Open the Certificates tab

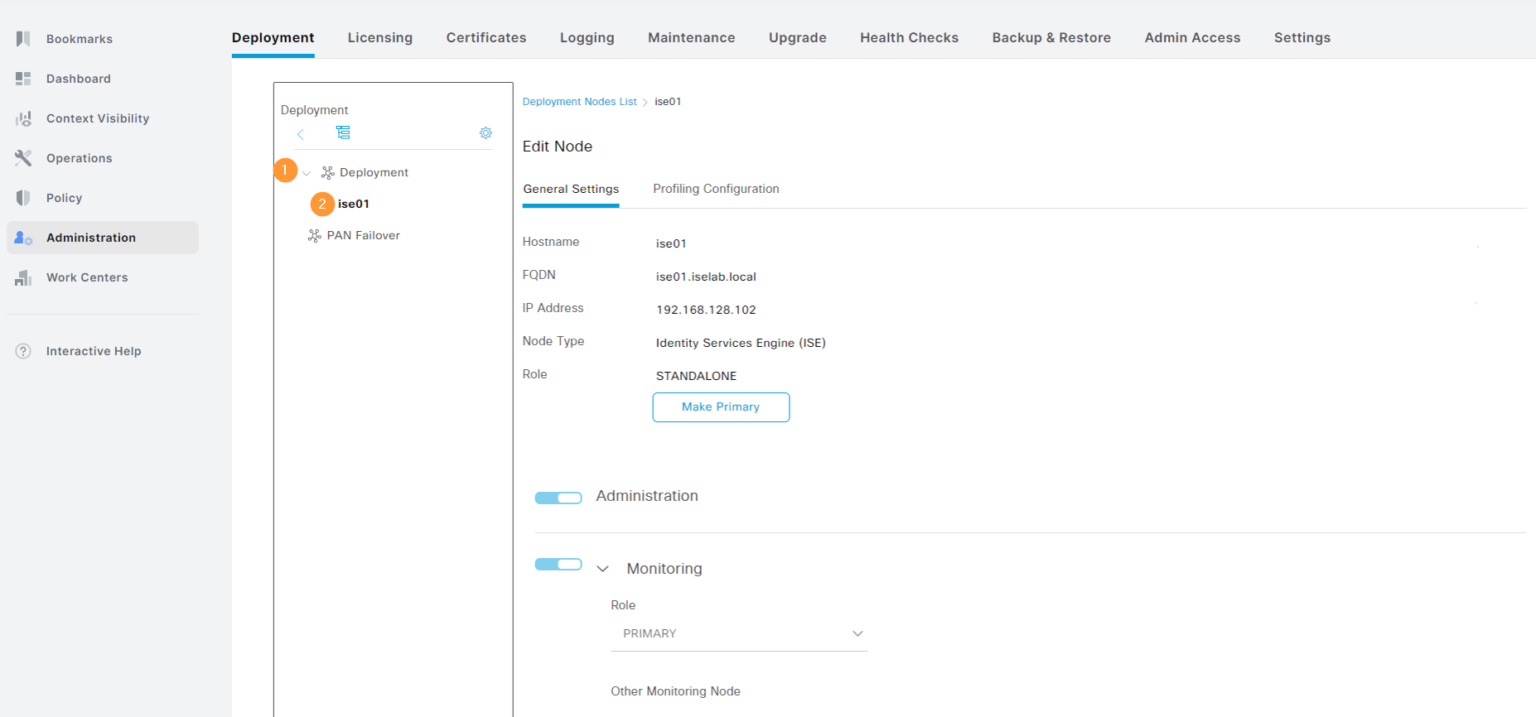pos(486,37)
